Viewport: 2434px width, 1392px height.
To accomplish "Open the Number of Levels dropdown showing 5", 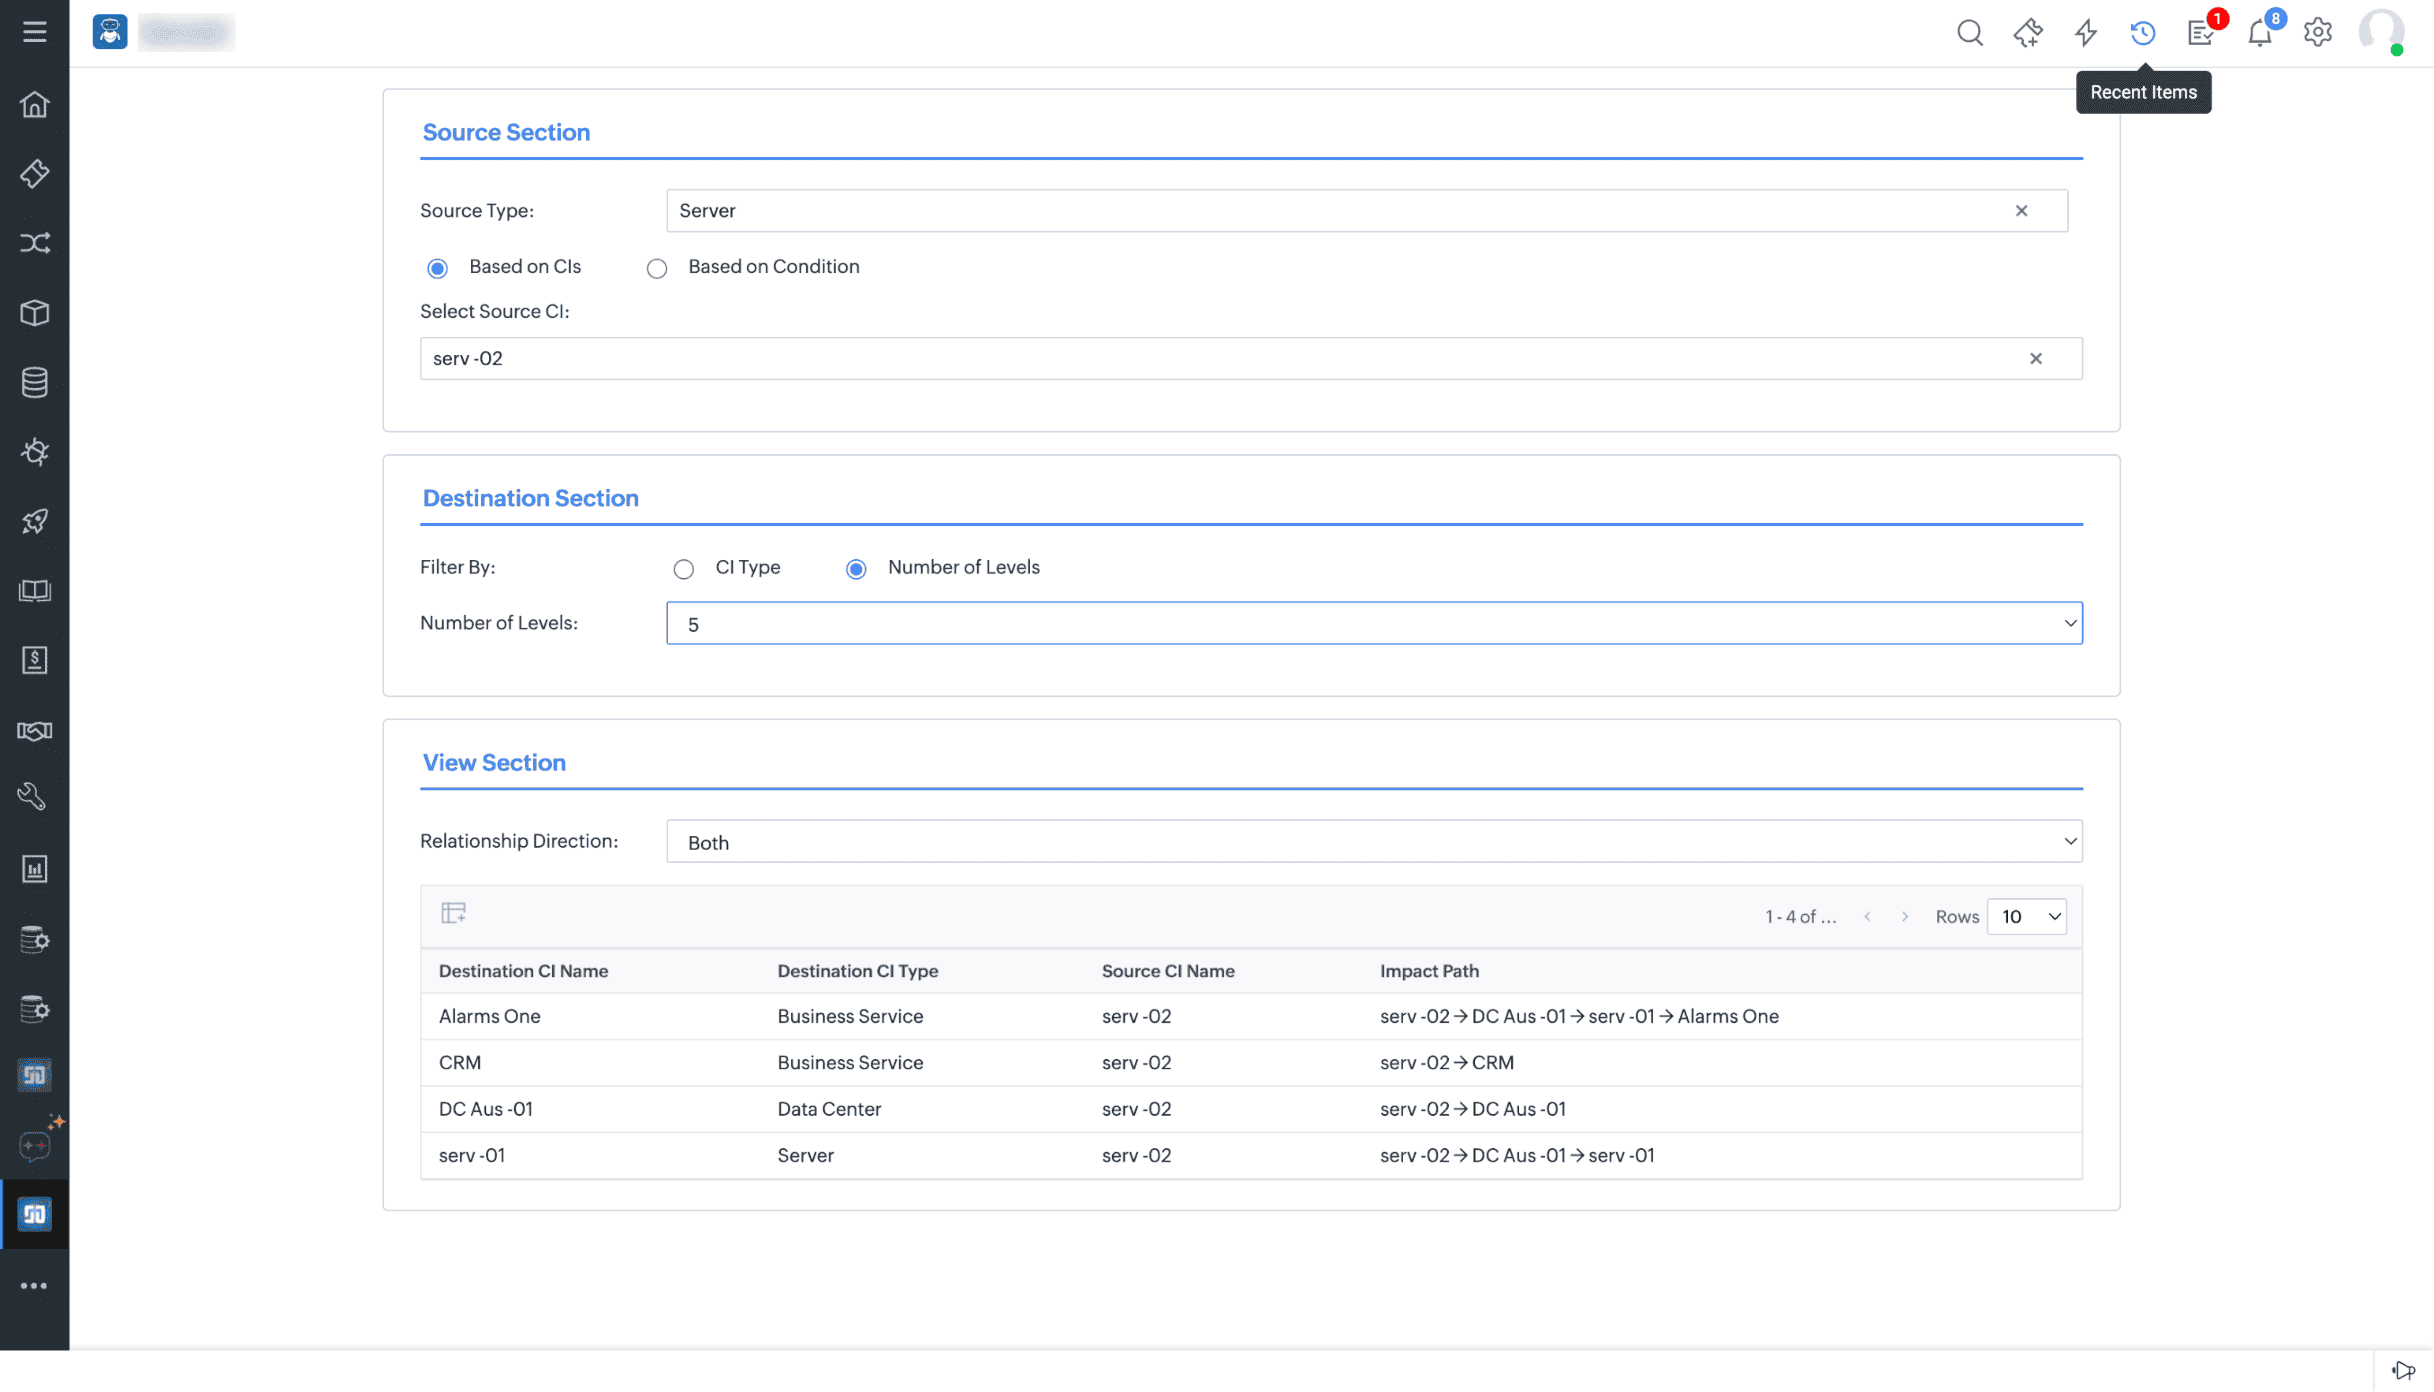I will point(1374,623).
